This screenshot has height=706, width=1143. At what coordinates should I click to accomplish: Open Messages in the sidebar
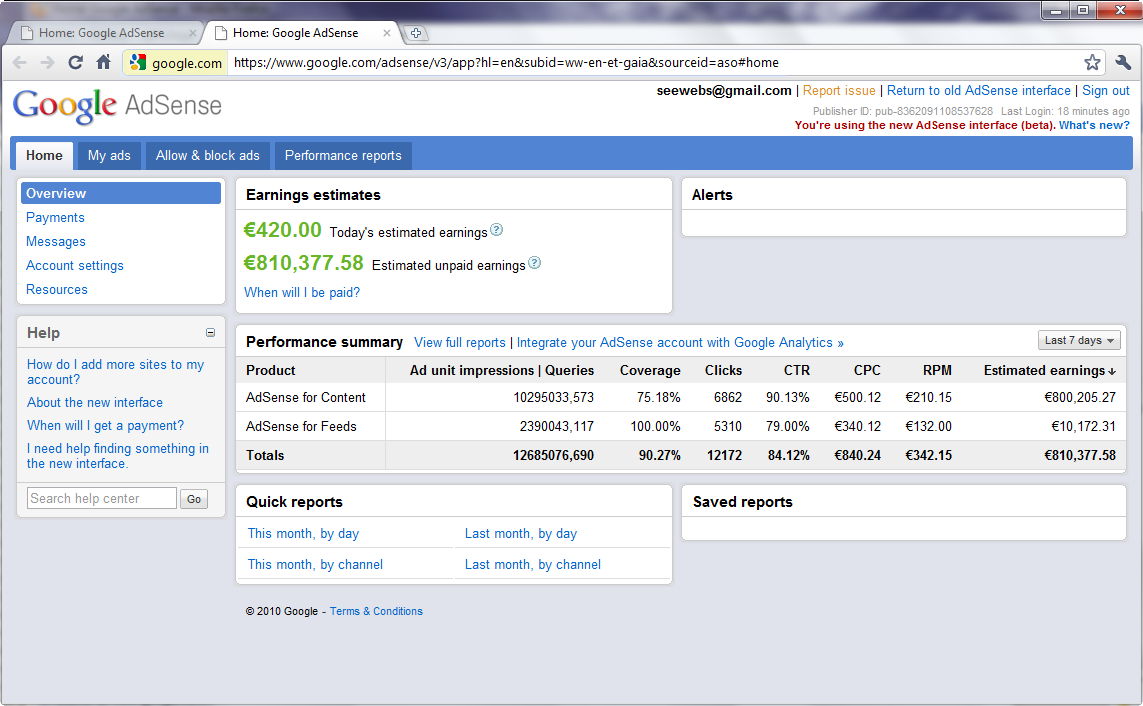coord(56,241)
